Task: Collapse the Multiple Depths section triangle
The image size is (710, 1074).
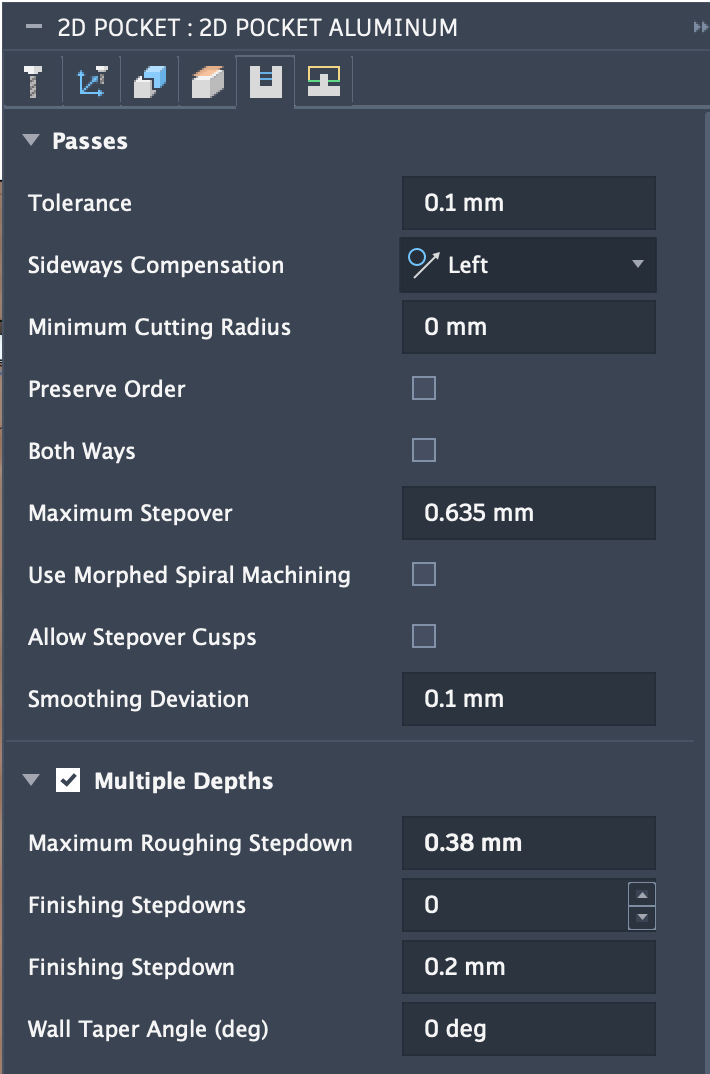Action: (x=31, y=781)
